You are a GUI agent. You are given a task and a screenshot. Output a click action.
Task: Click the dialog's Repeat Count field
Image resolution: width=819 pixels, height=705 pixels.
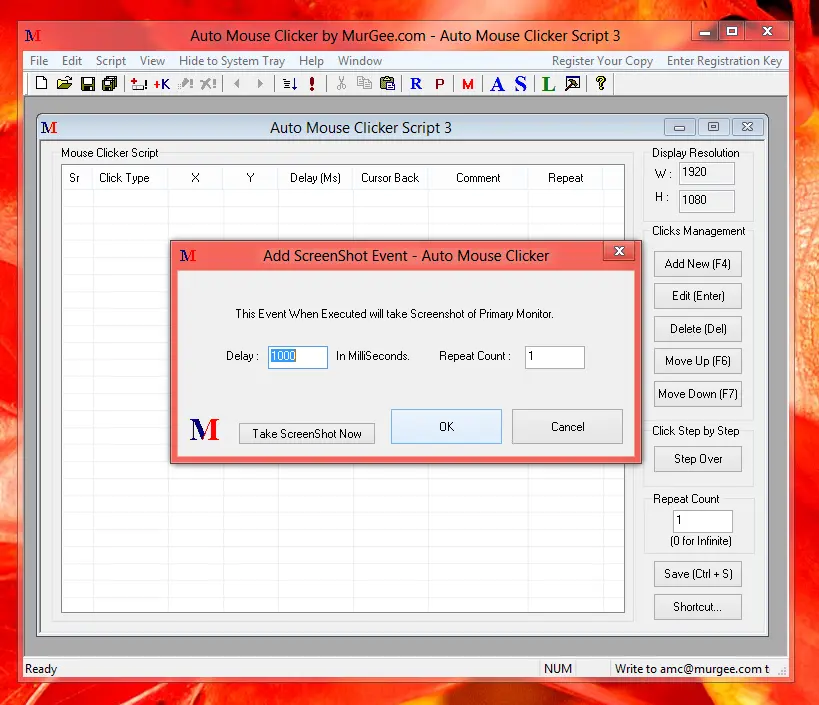click(x=555, y=357)
